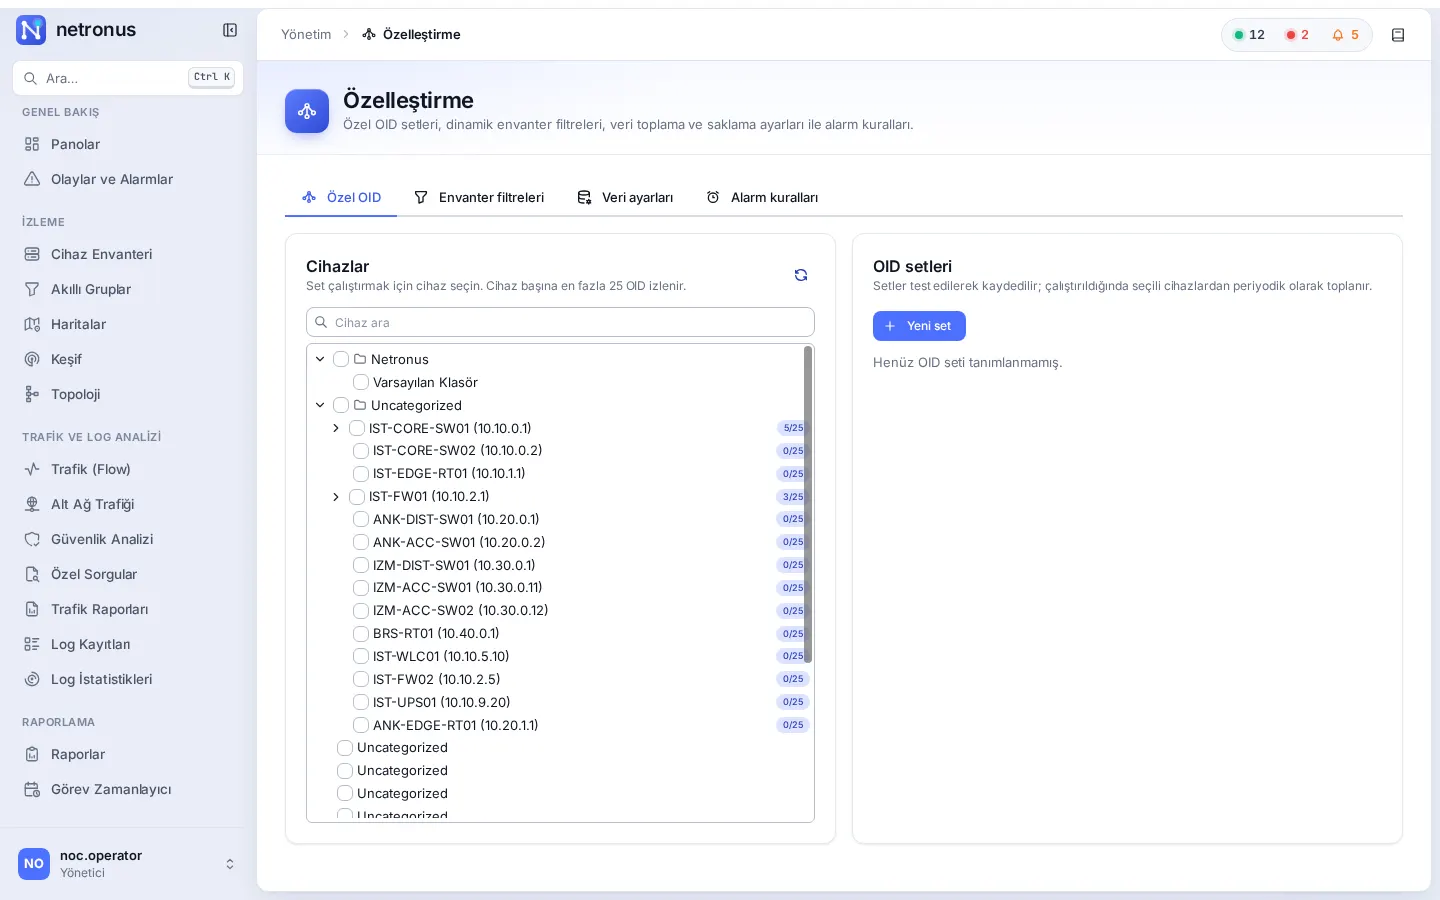Tick the BRS-RT01 (10.40.0.1) checkbox
The height and width of the screenshot is (900, 1440).
[x=361, y=634]
